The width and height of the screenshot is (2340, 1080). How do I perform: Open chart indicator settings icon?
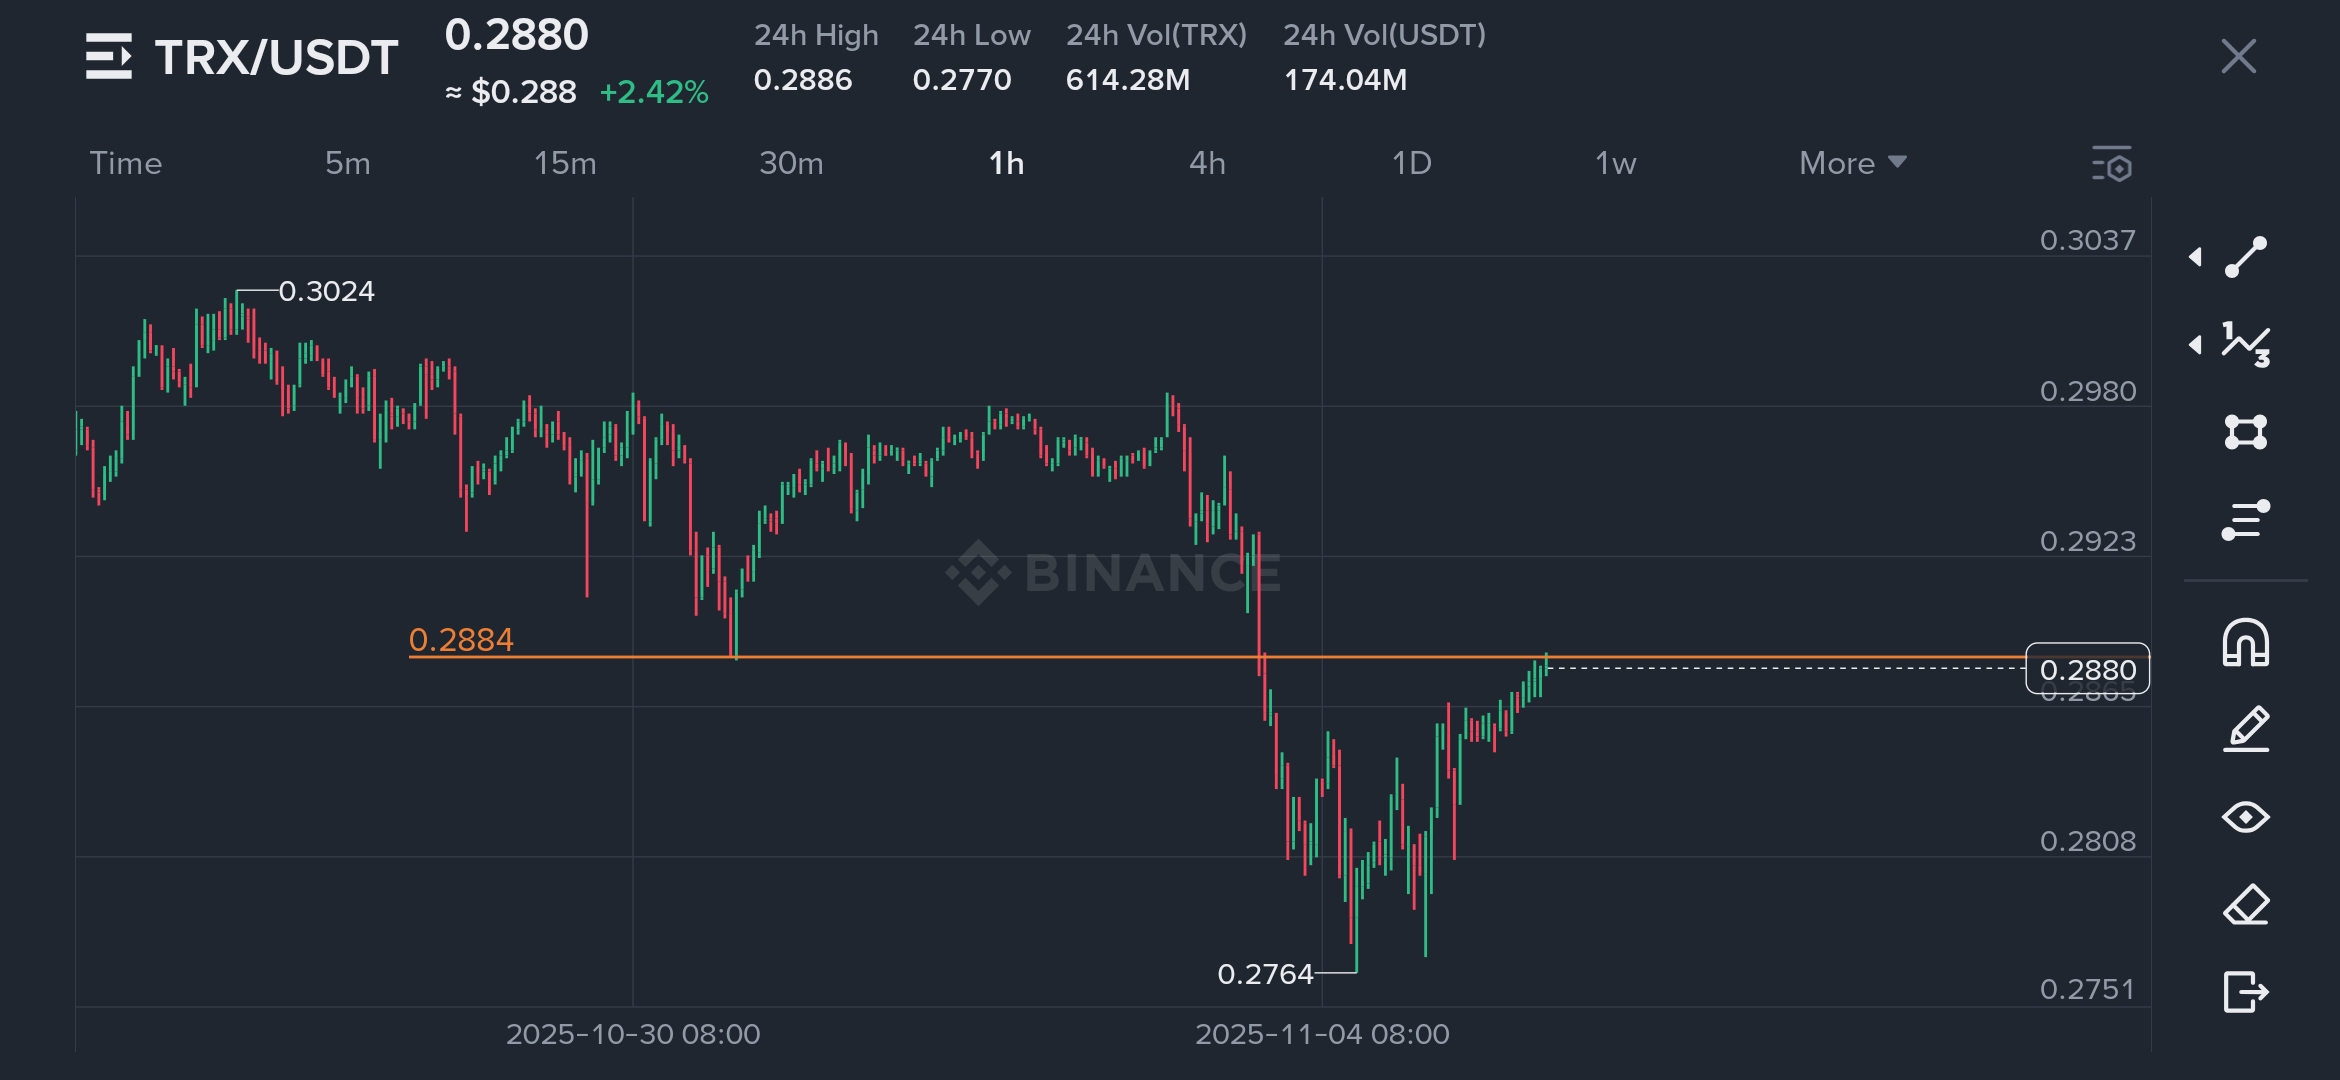pyautogui.click(x=2112, y=164)
